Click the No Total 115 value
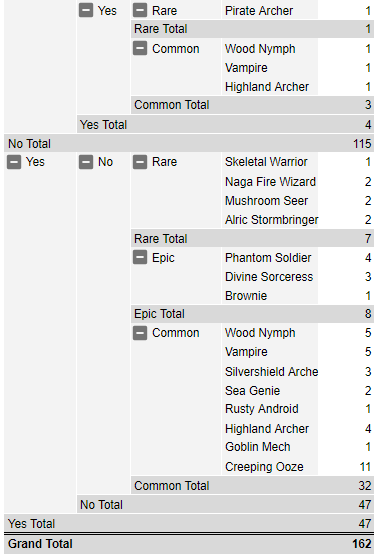 [362, 144]
